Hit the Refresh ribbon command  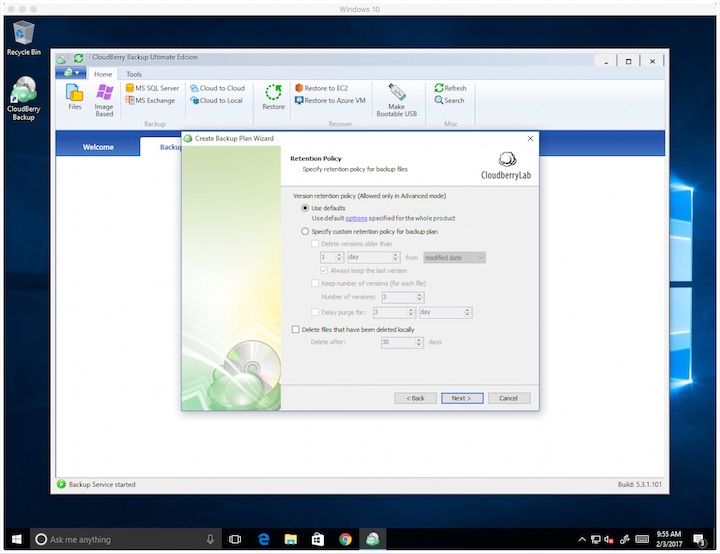tap(450, 88)
